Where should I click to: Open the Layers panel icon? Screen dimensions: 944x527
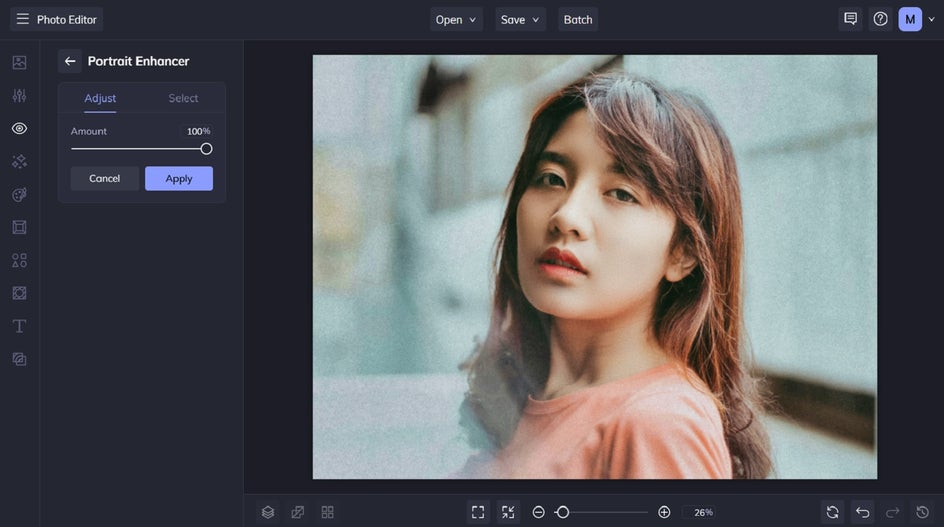click(268, 512)
